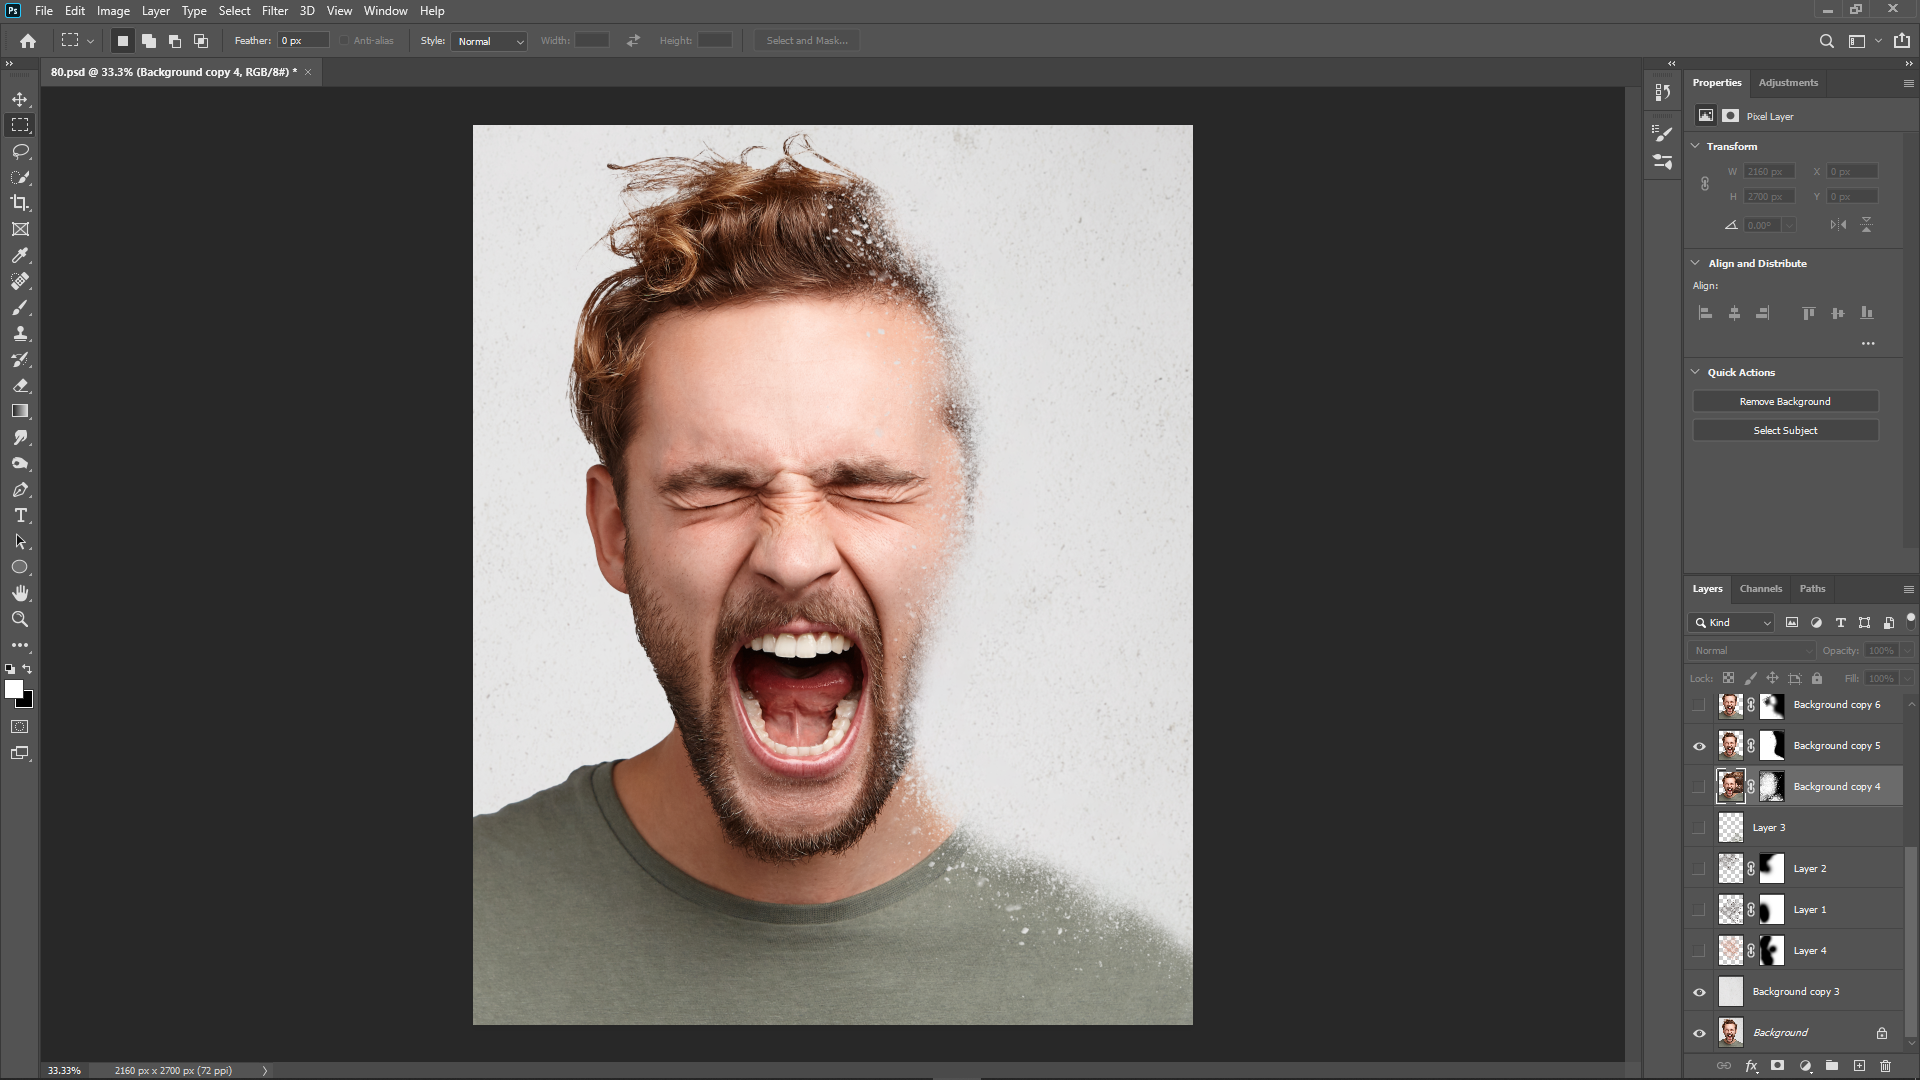Click the Select Subject button

coord(1785,431)
